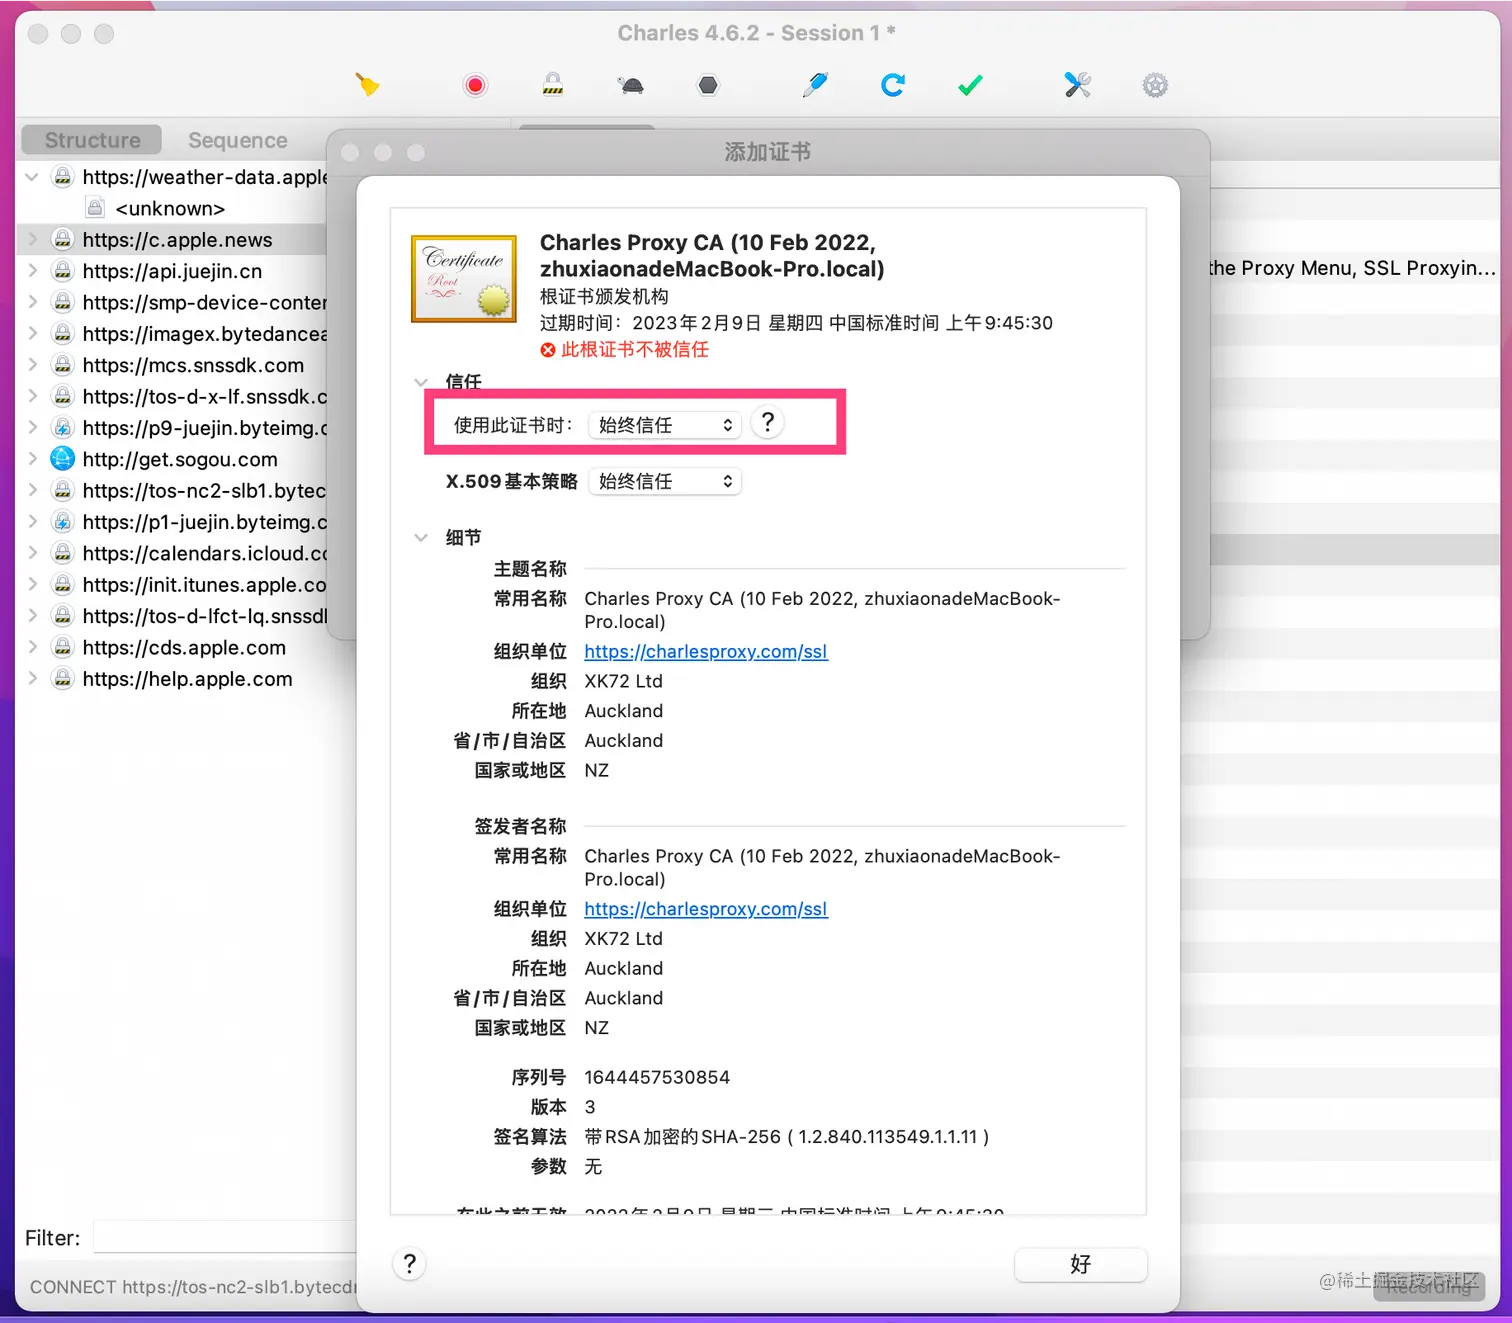The image size is (1512, 1323).
Task: Expand the https://c.apple.news host
Action: [32, 239]
